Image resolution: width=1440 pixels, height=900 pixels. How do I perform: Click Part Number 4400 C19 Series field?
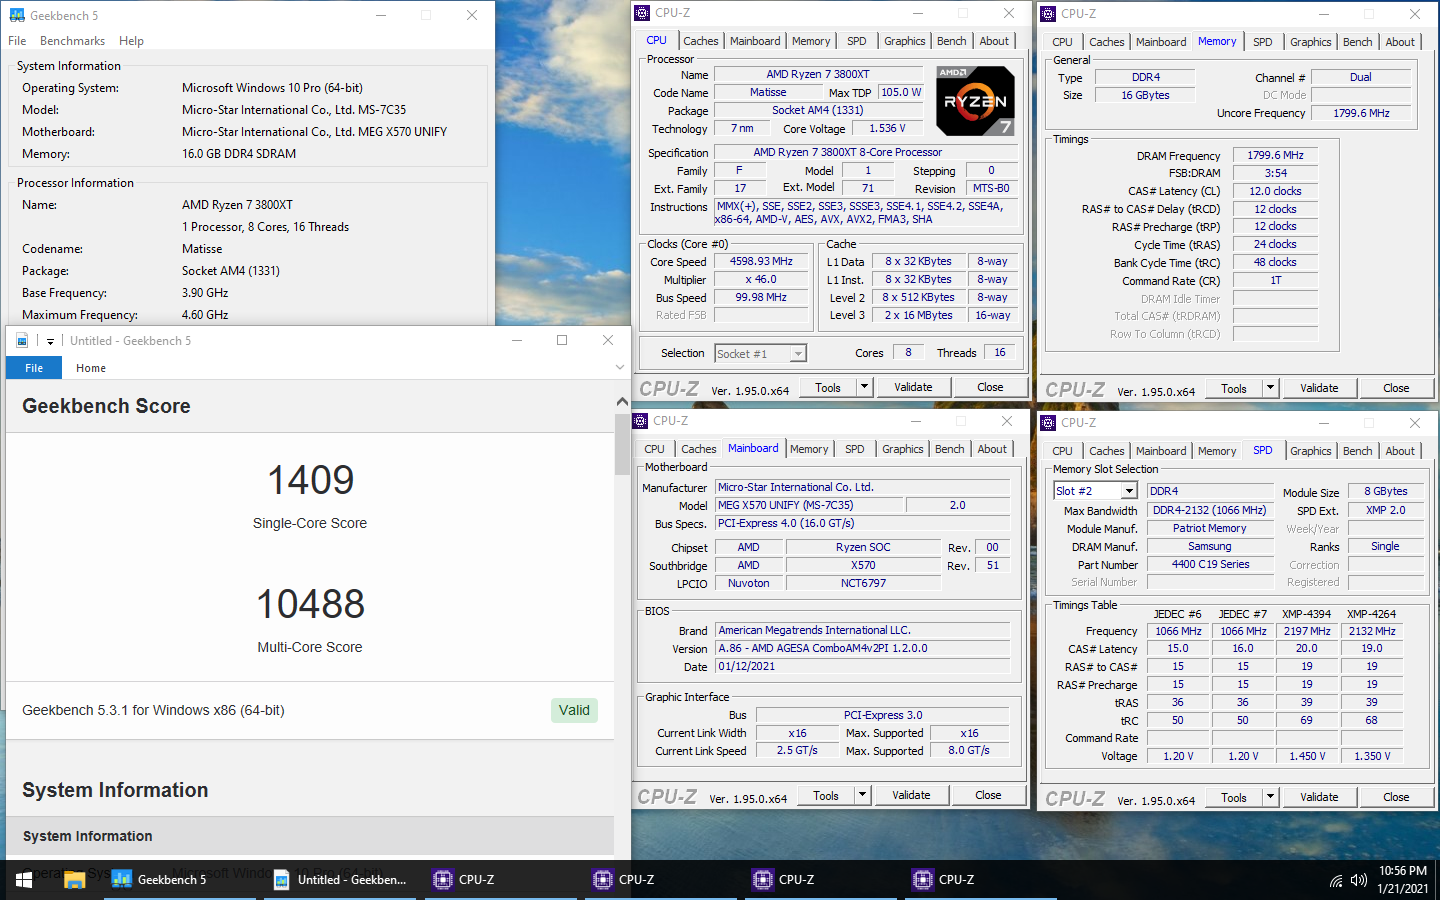pyautogui.click(x=1210, y=564)
